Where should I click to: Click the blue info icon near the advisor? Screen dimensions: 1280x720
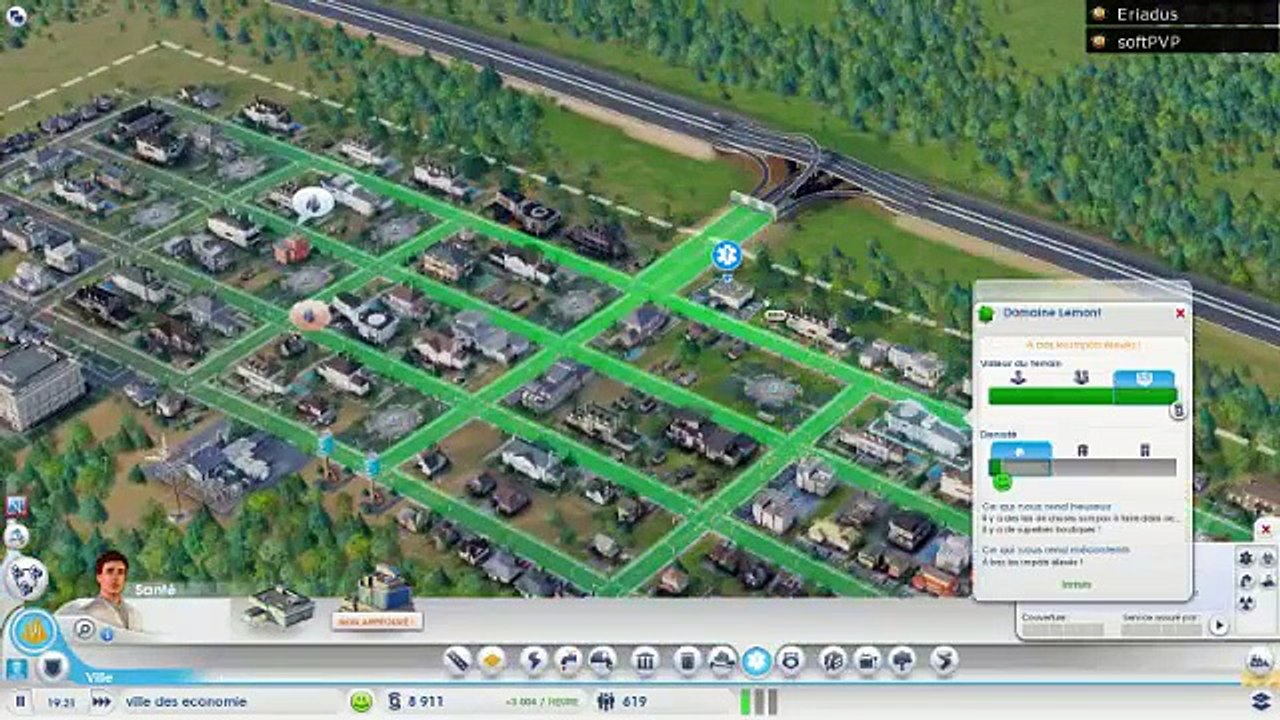[107, 634]
